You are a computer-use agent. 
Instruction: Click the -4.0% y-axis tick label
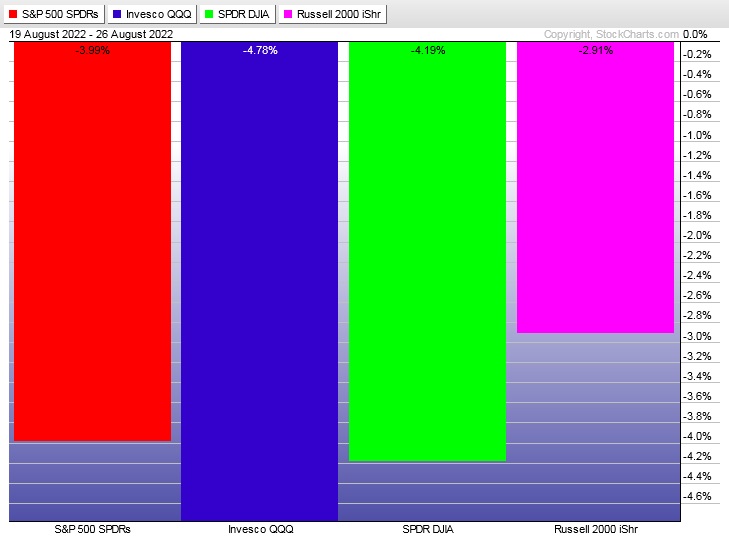(697, 436)
